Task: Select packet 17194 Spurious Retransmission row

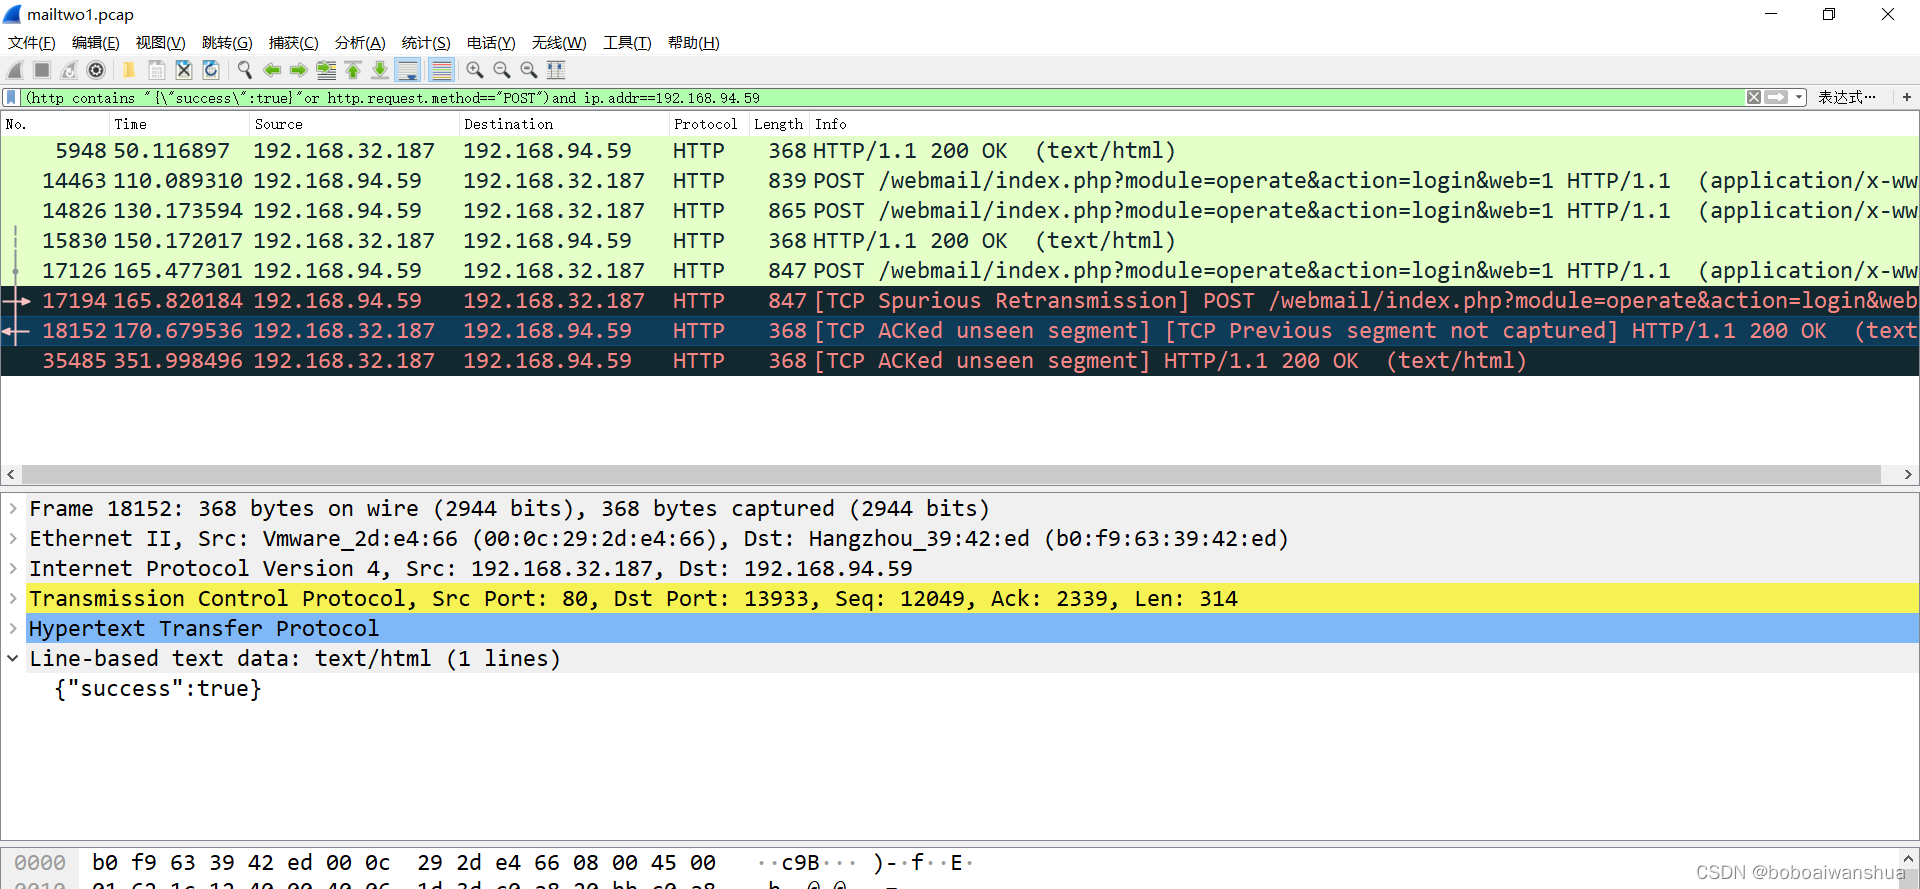Action: (x=960, y=301)
